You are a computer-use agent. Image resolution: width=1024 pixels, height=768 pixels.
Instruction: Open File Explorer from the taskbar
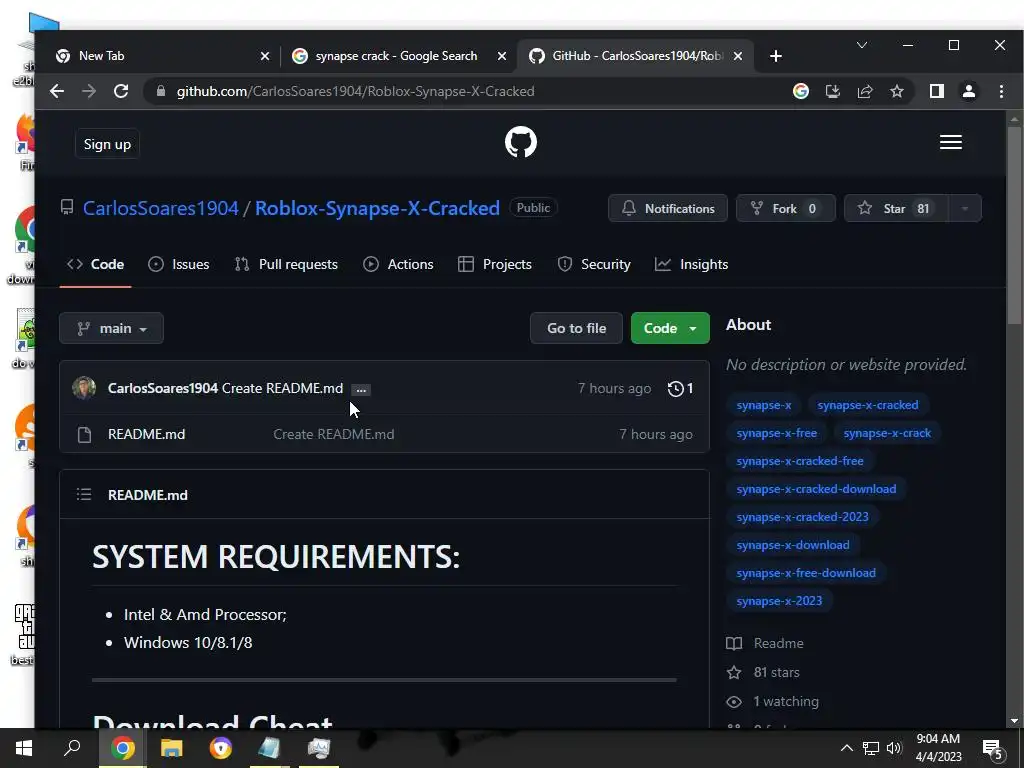click(171, 748)
